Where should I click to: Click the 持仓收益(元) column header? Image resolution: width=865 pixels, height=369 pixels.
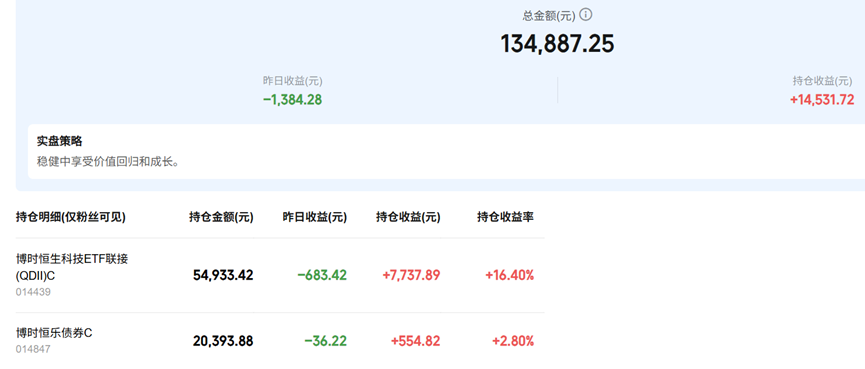(x=408, y=217)
